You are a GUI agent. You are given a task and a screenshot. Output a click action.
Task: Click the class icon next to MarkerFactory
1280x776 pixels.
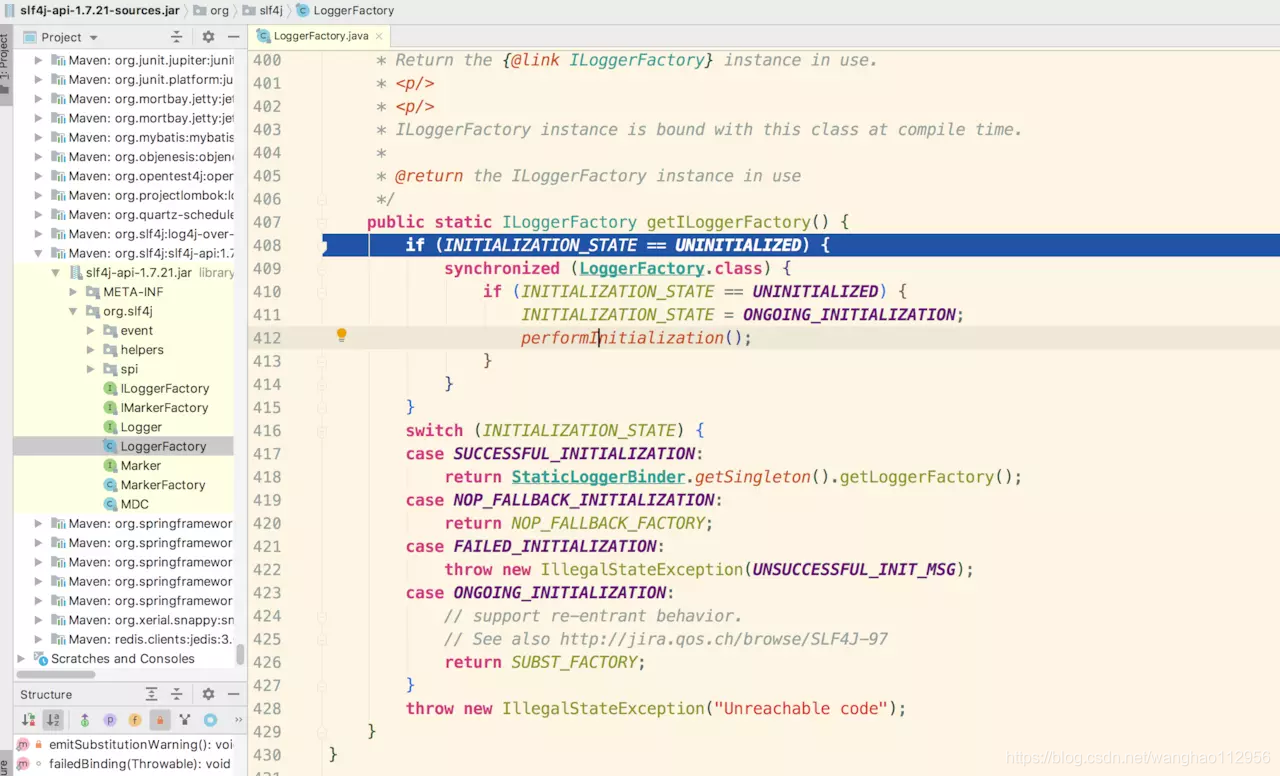click(110, 485)
